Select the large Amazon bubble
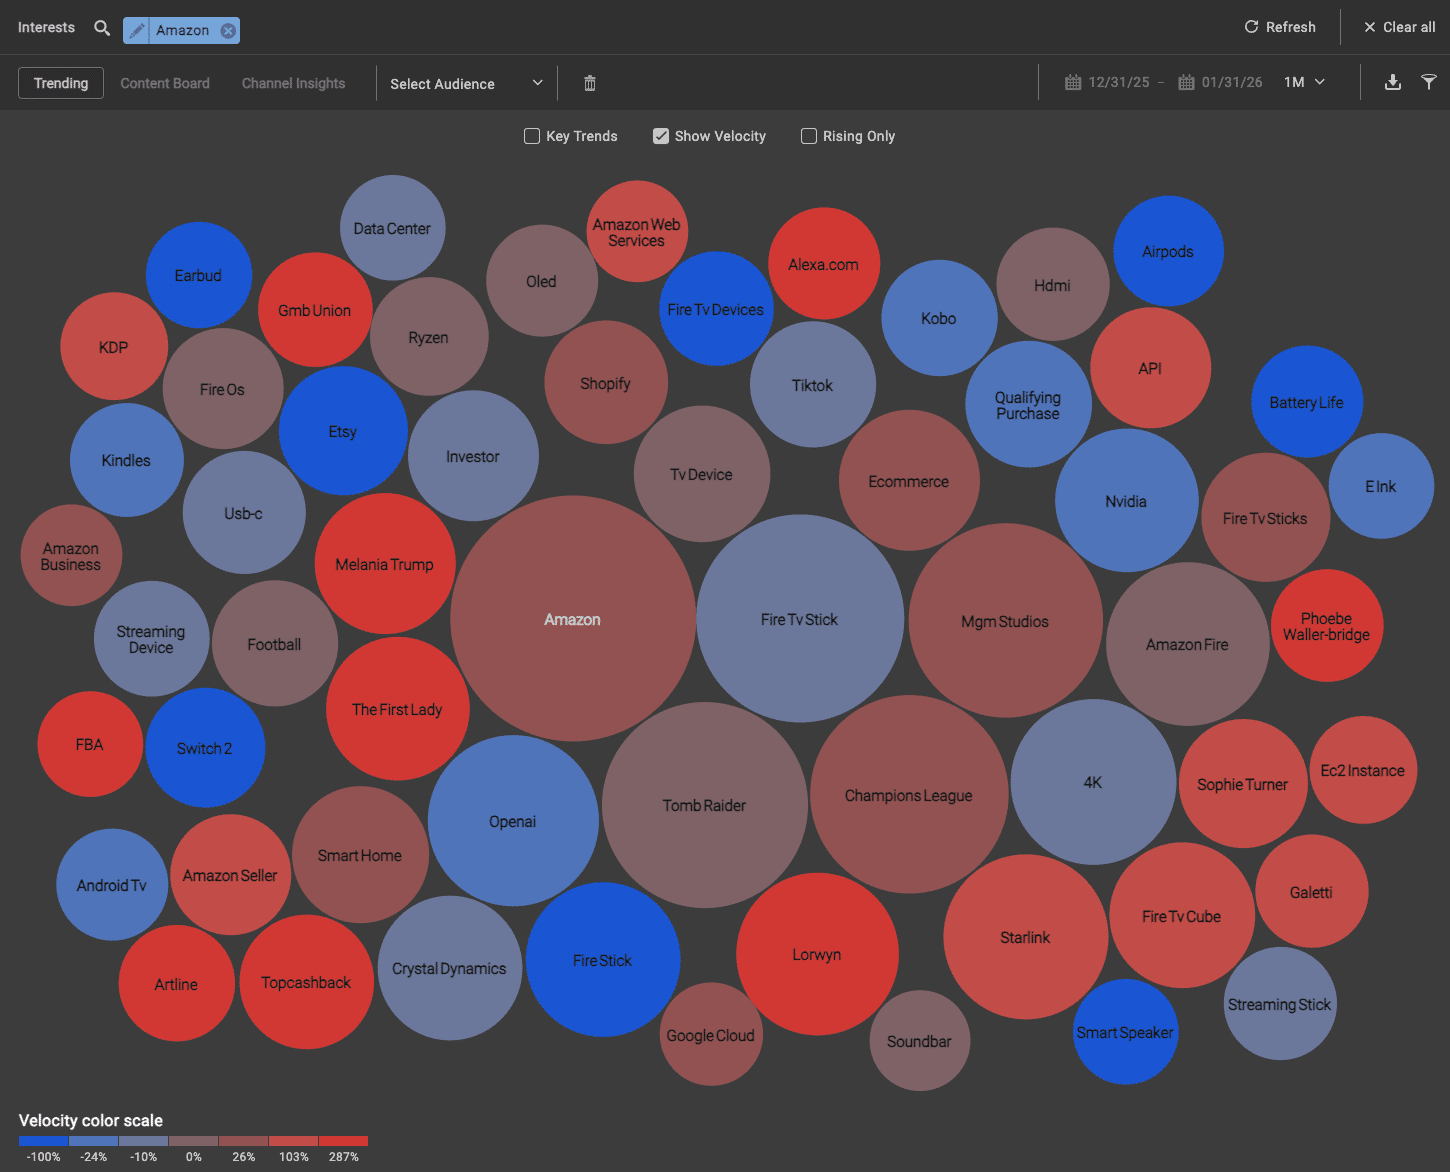Image resolution: width=1450 pixels, height=1172 pixels. pyautogui.click(x=573, y=619)
